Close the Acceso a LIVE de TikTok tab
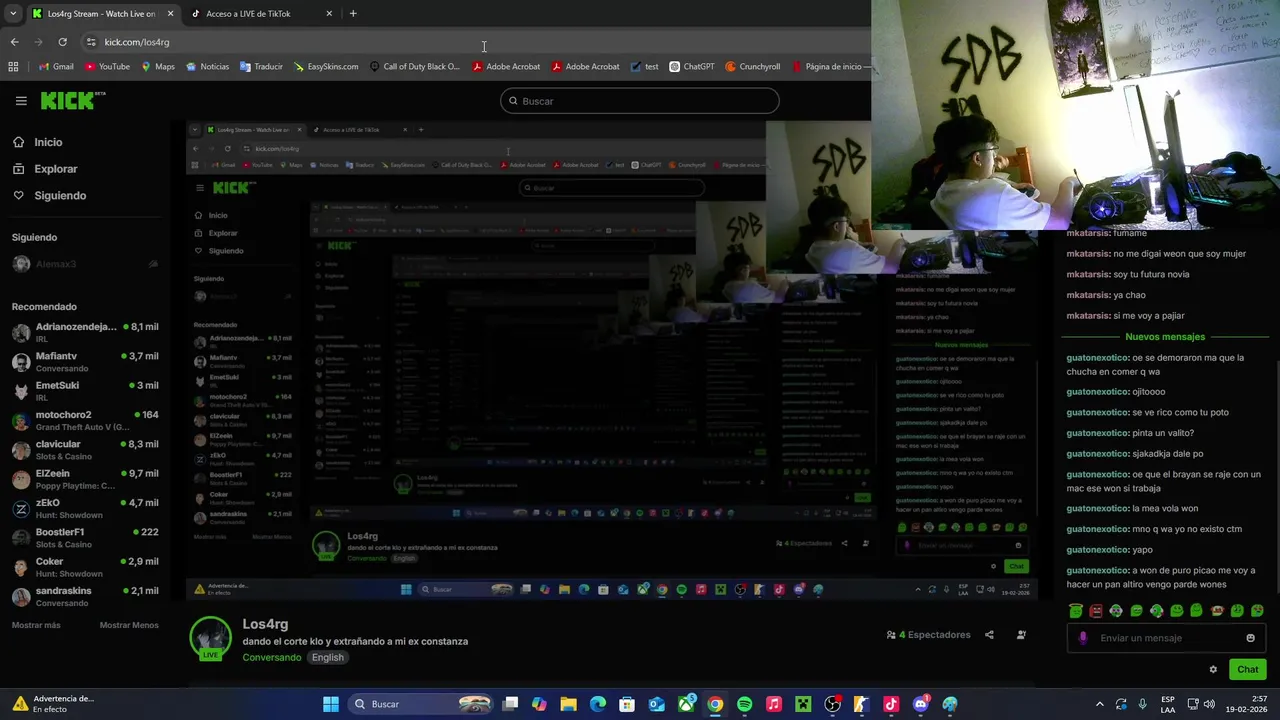Screen dimensions: 1280x720 pos(329,14)
